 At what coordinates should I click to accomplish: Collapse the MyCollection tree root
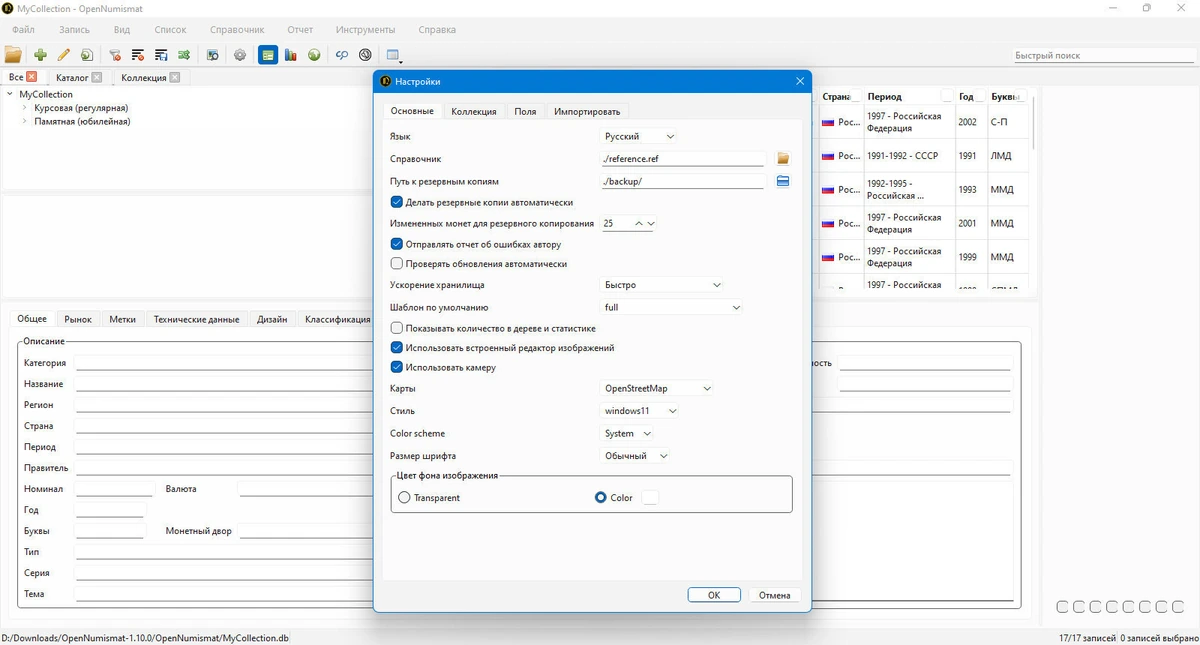click(x=10, y=94)
